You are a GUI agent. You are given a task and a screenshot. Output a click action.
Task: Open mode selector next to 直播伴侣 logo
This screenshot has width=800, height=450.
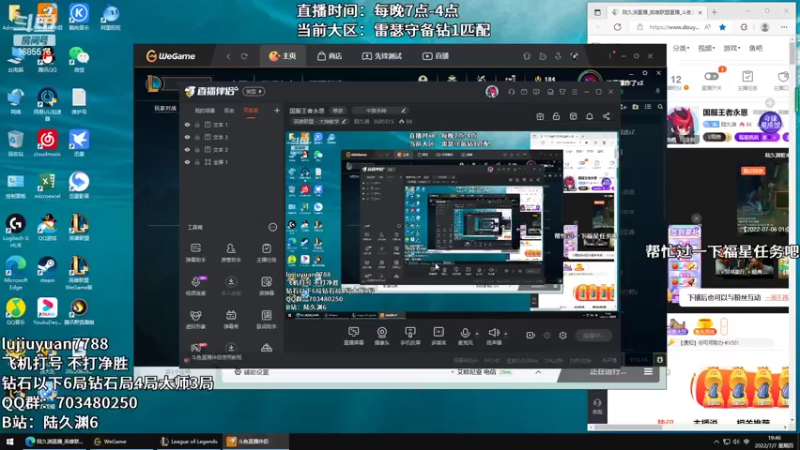pos(254,92)
